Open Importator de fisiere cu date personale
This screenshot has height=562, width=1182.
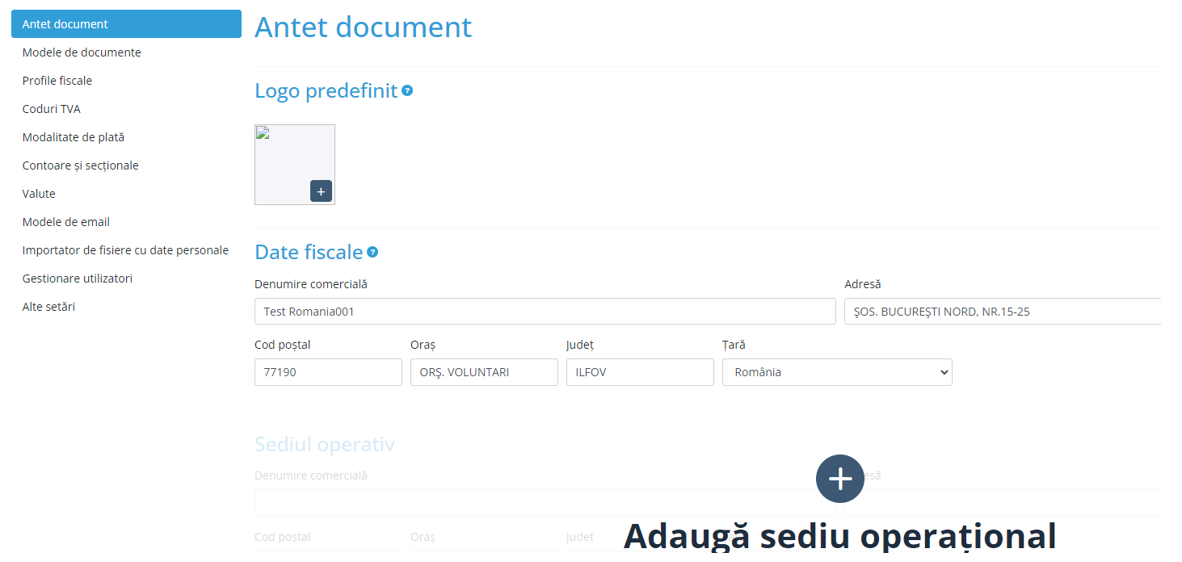(x=125, y=250)
